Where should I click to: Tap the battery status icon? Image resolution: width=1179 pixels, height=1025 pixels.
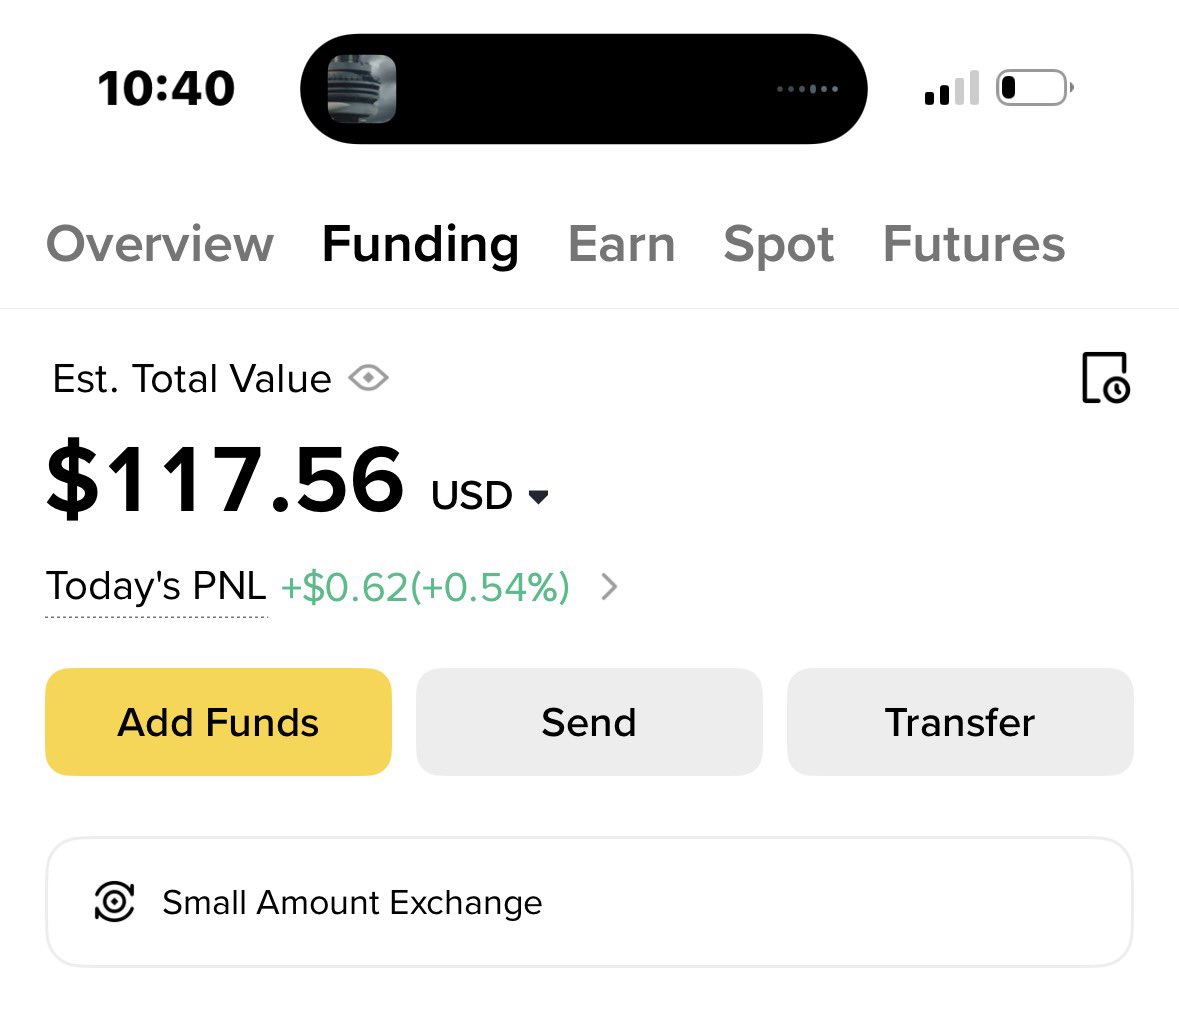pos(1035,88)
